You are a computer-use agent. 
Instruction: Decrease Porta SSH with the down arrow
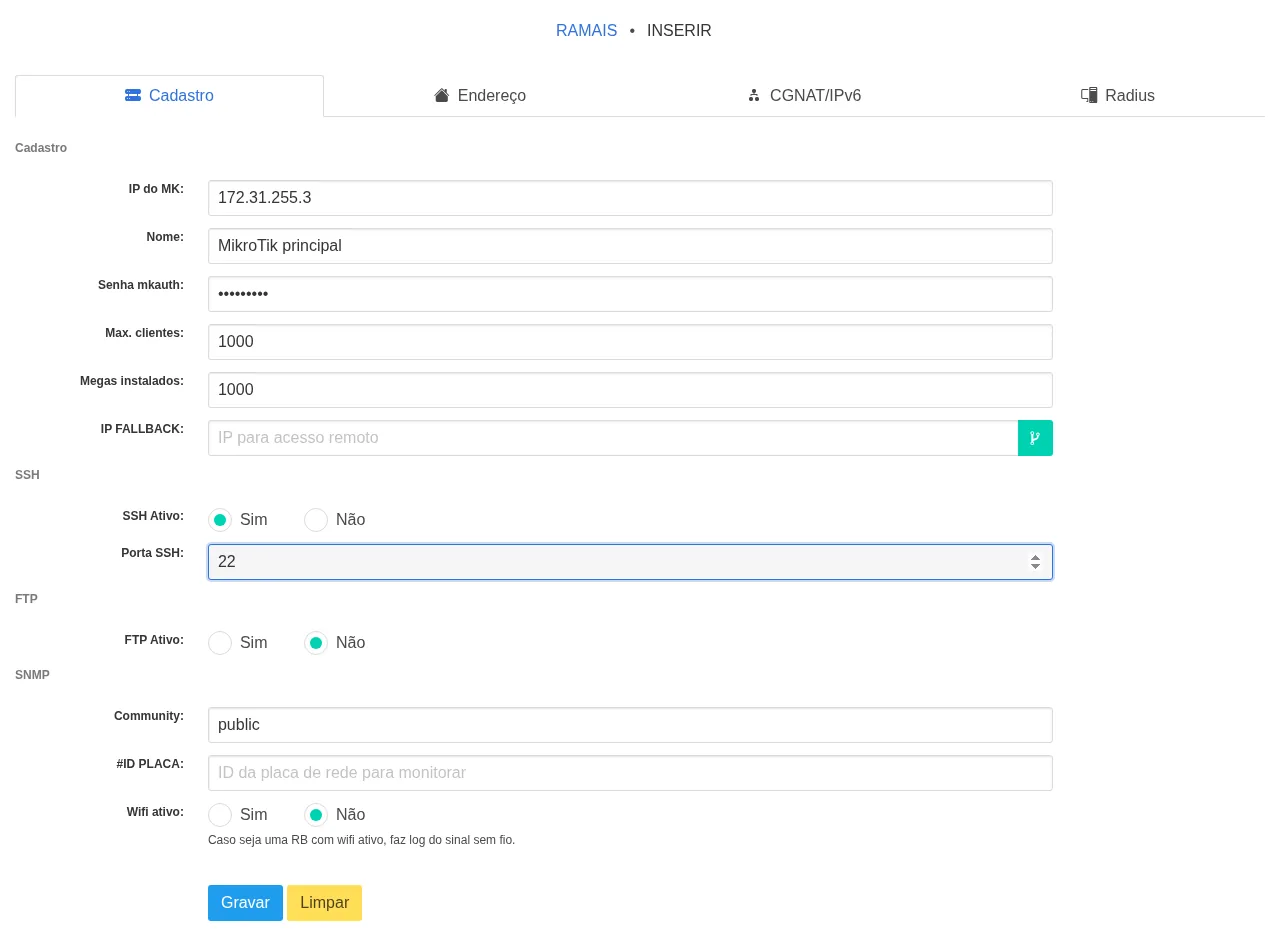pyautogui.click(x=1035, y=568)
